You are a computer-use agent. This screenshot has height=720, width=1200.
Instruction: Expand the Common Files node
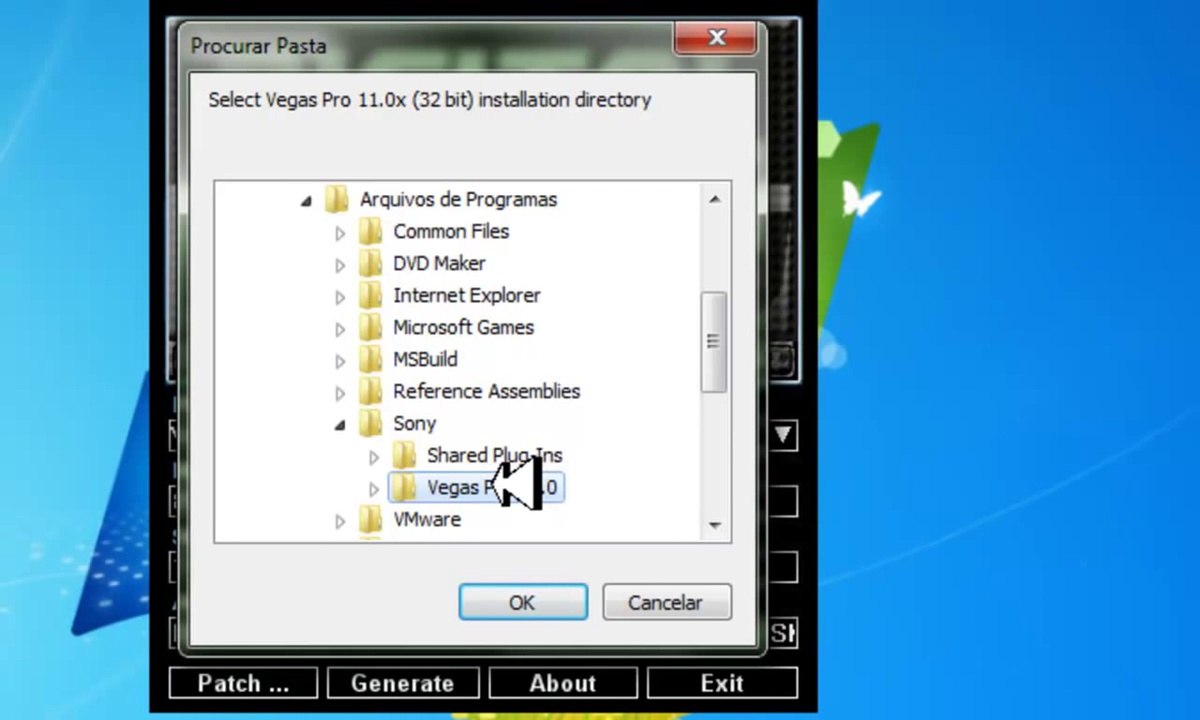[340, 233]
